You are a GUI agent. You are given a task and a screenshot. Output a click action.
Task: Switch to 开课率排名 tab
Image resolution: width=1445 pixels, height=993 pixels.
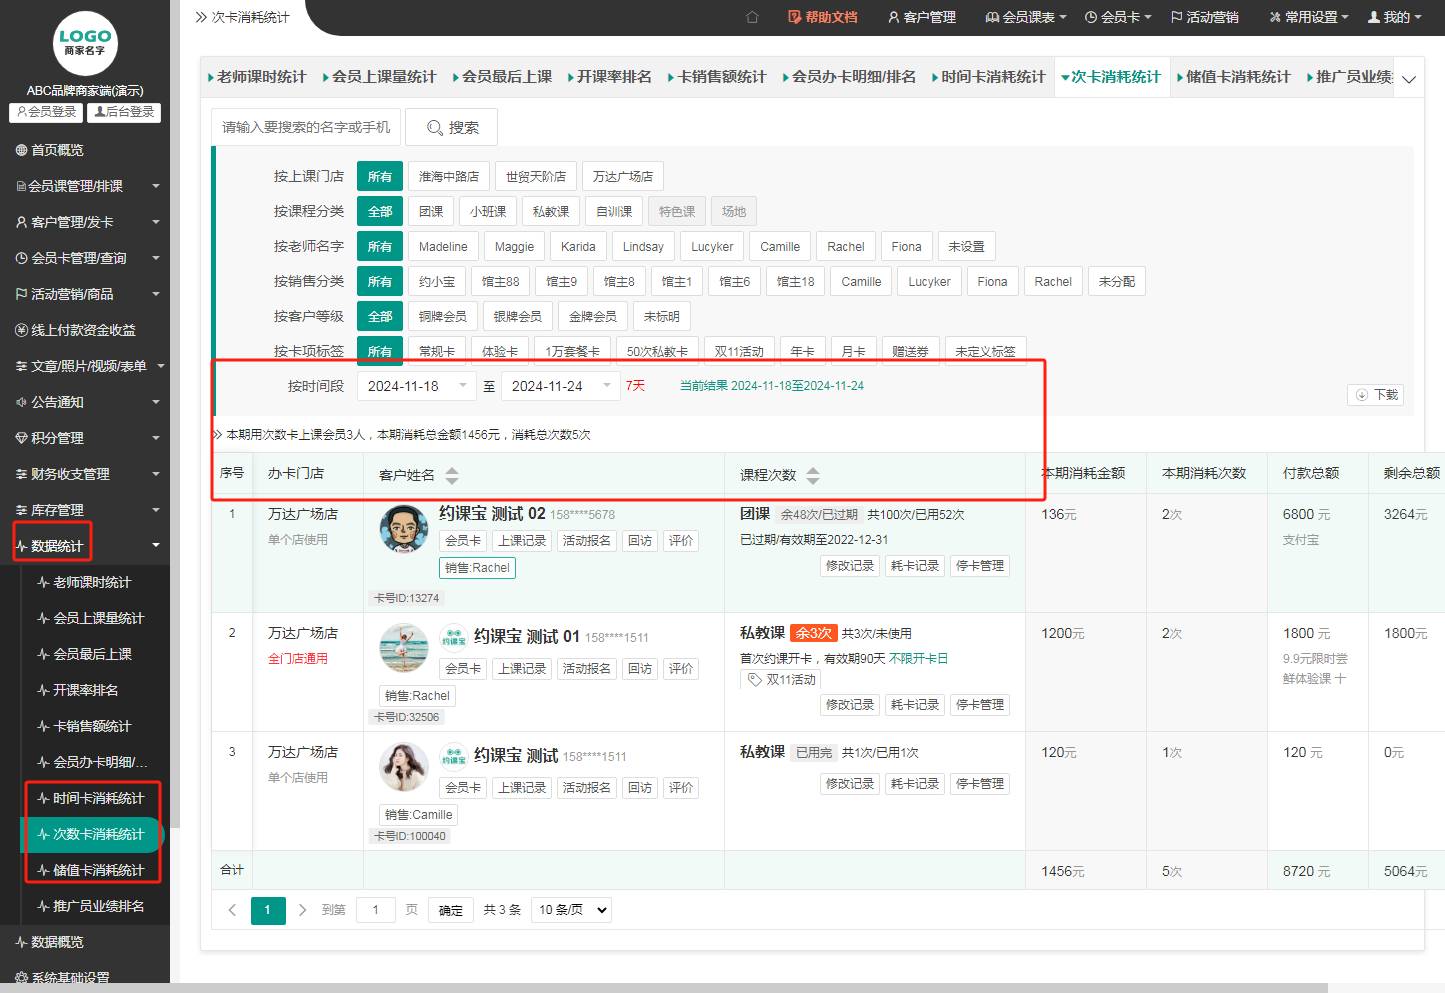(x=609, y=77)
